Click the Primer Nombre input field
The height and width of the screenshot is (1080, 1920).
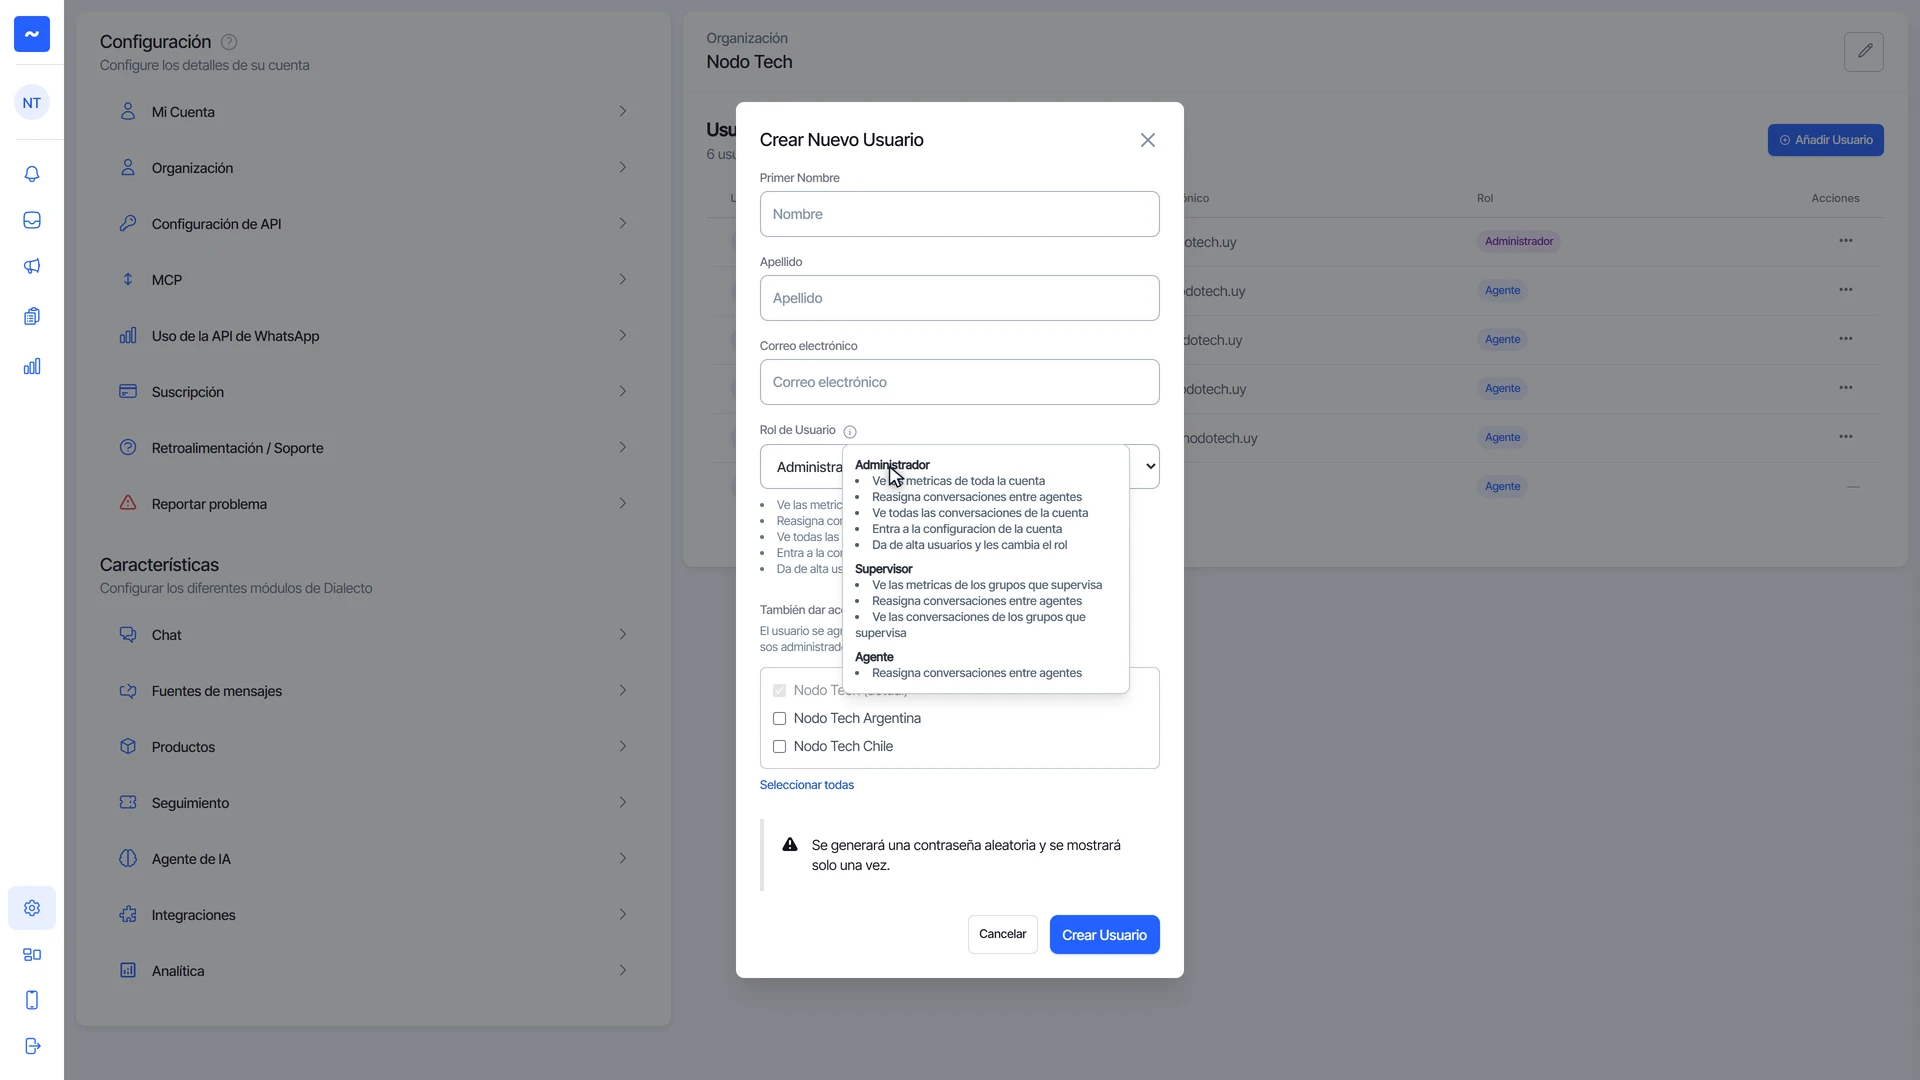coord(960,214)
